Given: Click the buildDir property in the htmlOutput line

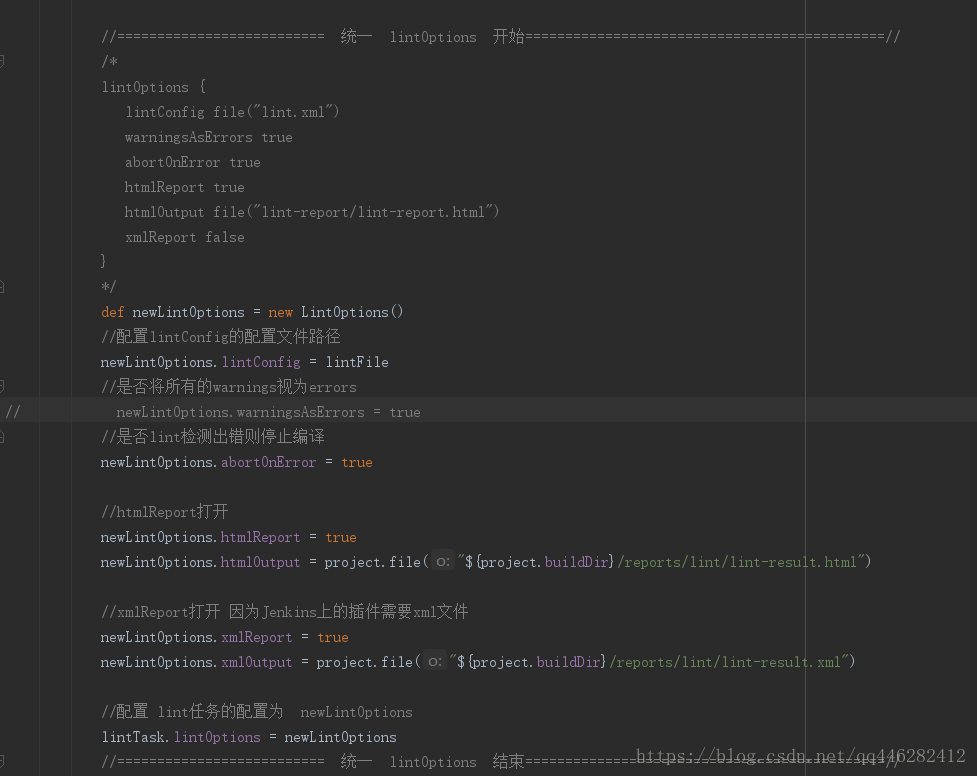Looking at the screenshot, I should click(576, 562).
